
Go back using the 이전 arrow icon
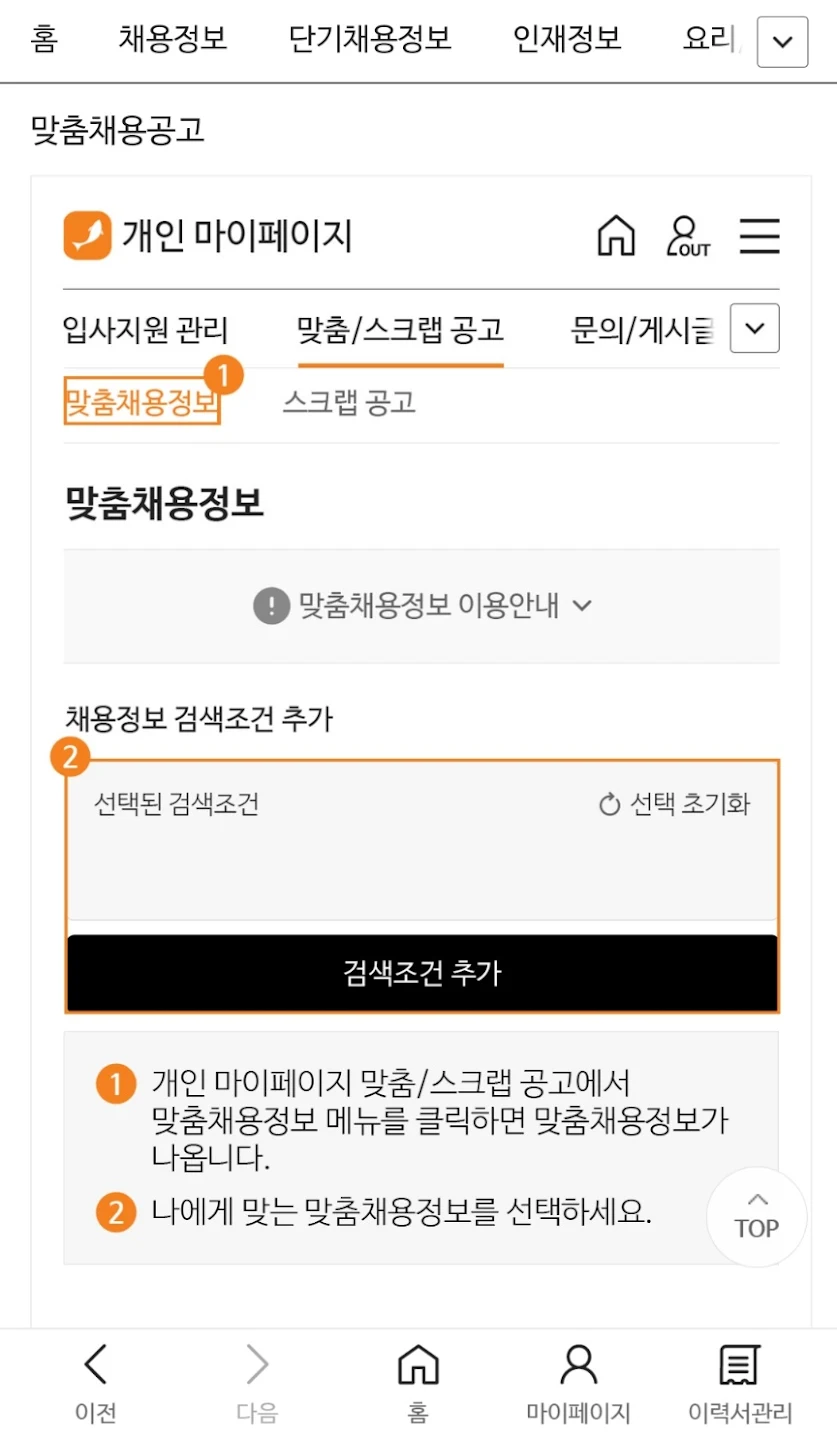pos(95,1363)
